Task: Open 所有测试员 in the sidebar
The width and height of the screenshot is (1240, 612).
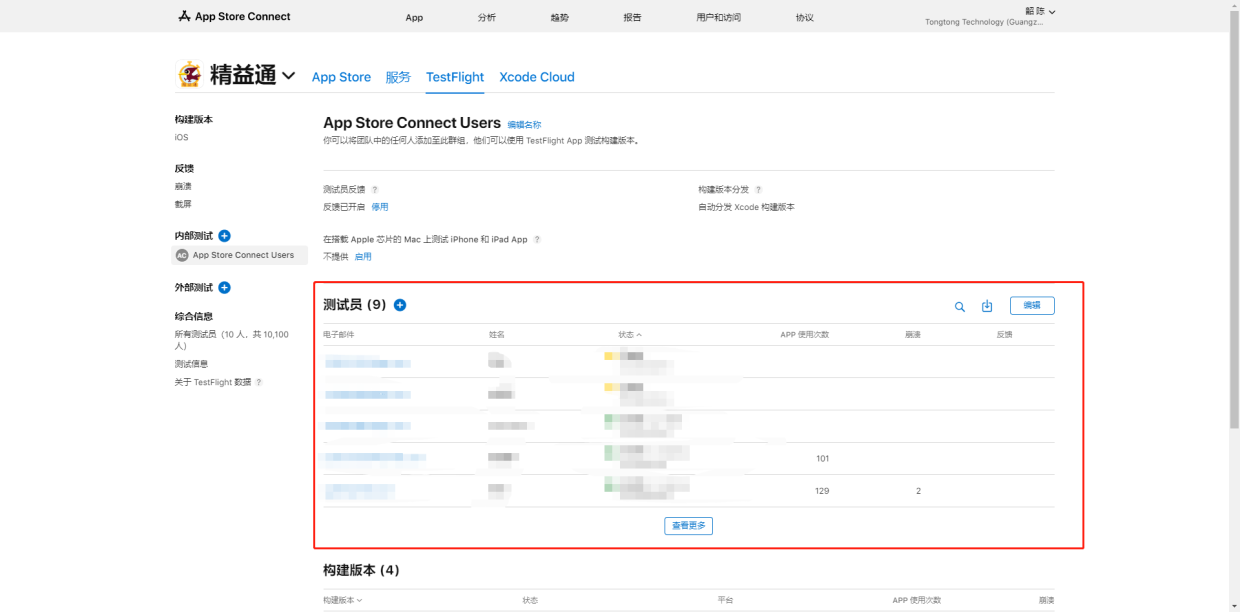Action: (x=232, y=340)
